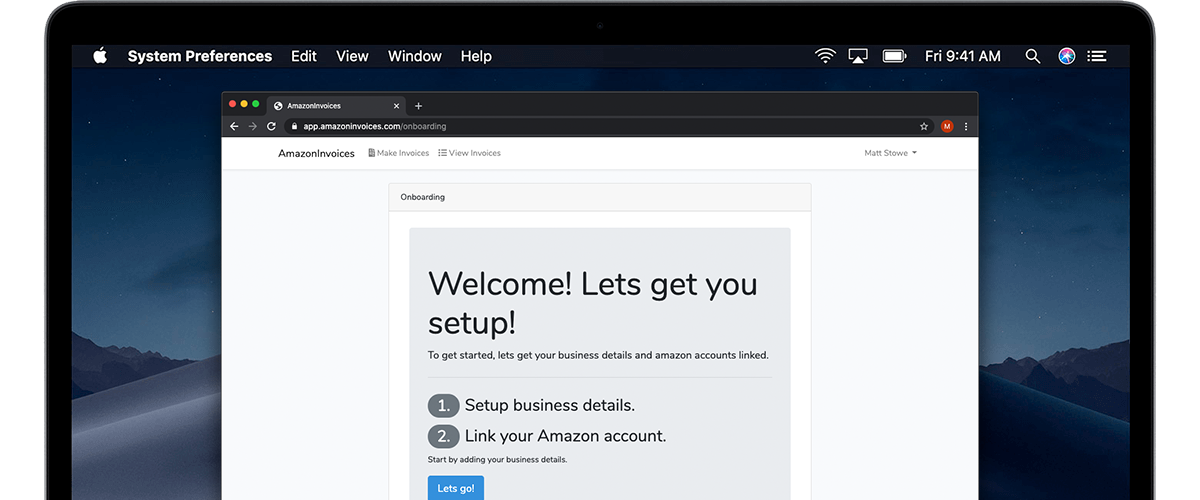Click the Lets go! button
Viewport: 1200px width, 500px height.
click(x=456, y=488)
